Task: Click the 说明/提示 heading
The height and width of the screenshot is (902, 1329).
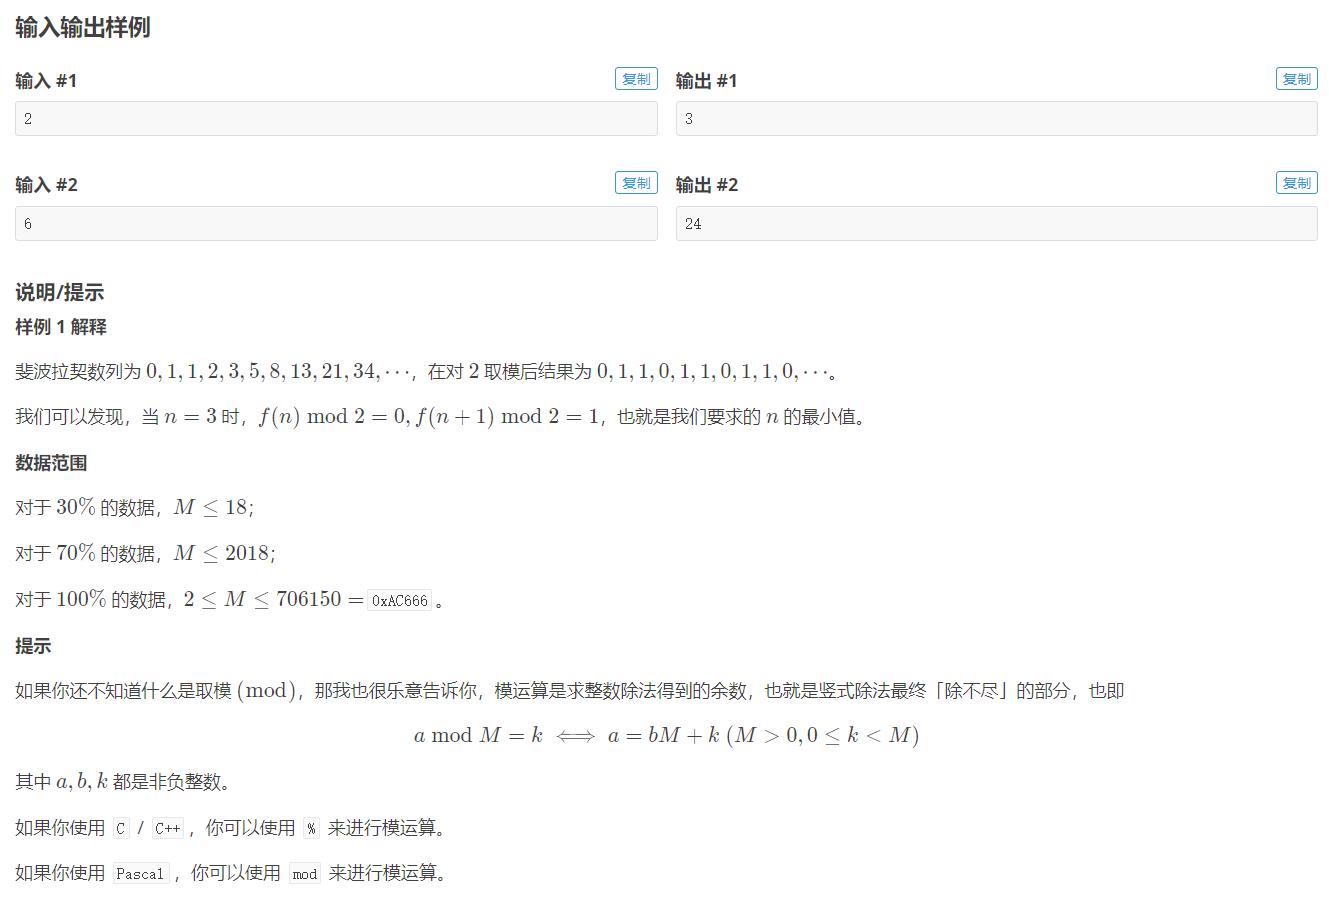Action: (60, 292)
